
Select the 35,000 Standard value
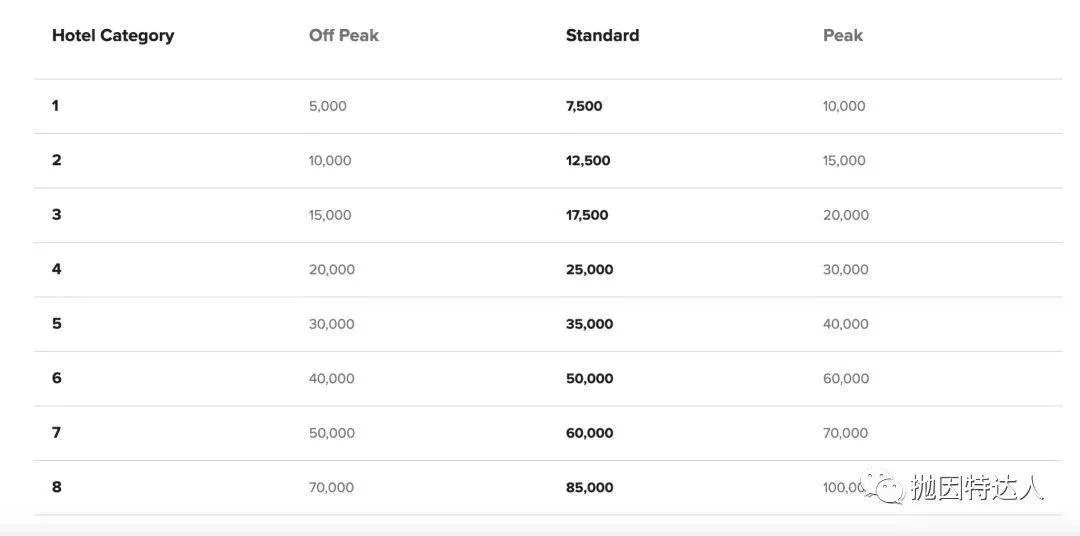point(590,324)
